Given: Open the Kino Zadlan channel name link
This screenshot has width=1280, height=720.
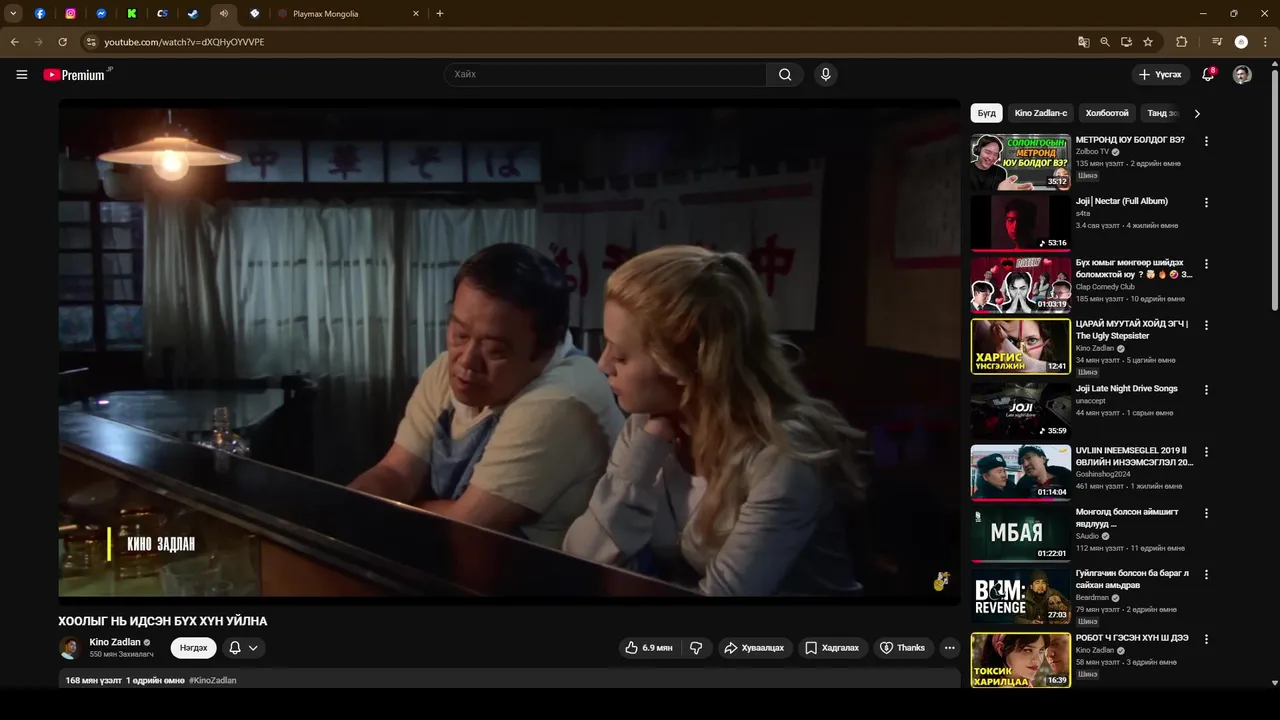Looking at the screenshot, I should click(115, 642).
